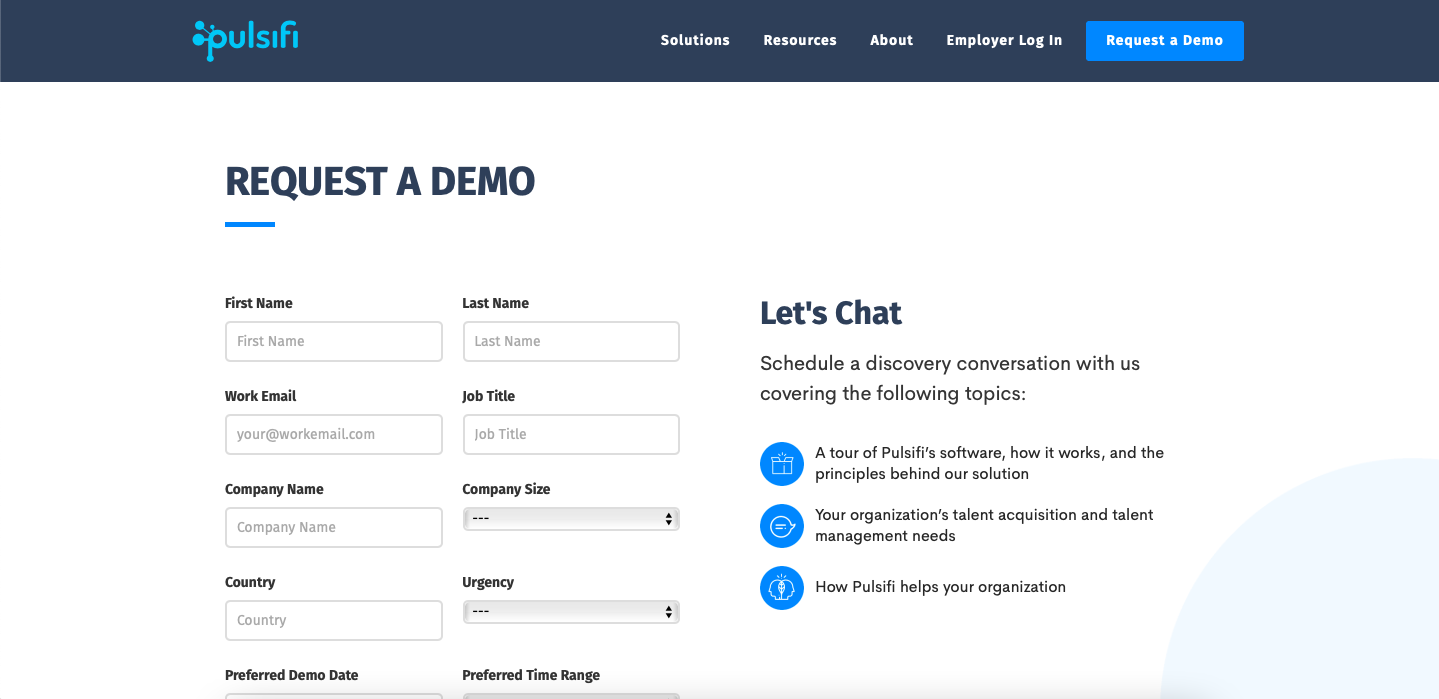Screen dimensions: 1439x699
Task: Click the Let's Chat heading
Action: pos(830,313)
